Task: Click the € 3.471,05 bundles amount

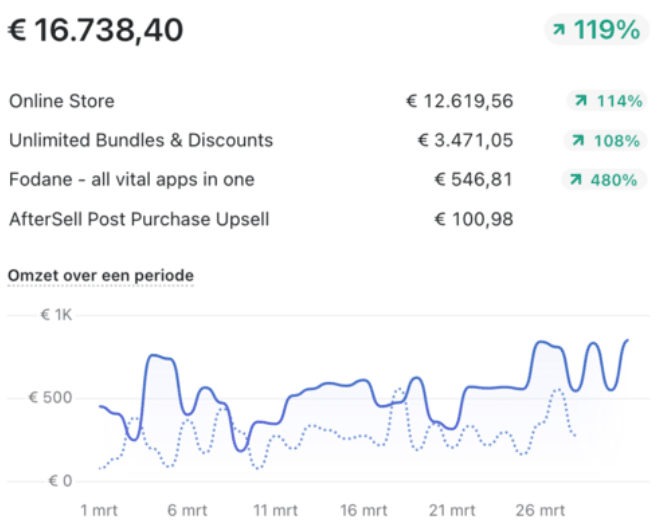Action: pyautogui.click(x=465, y=140)
